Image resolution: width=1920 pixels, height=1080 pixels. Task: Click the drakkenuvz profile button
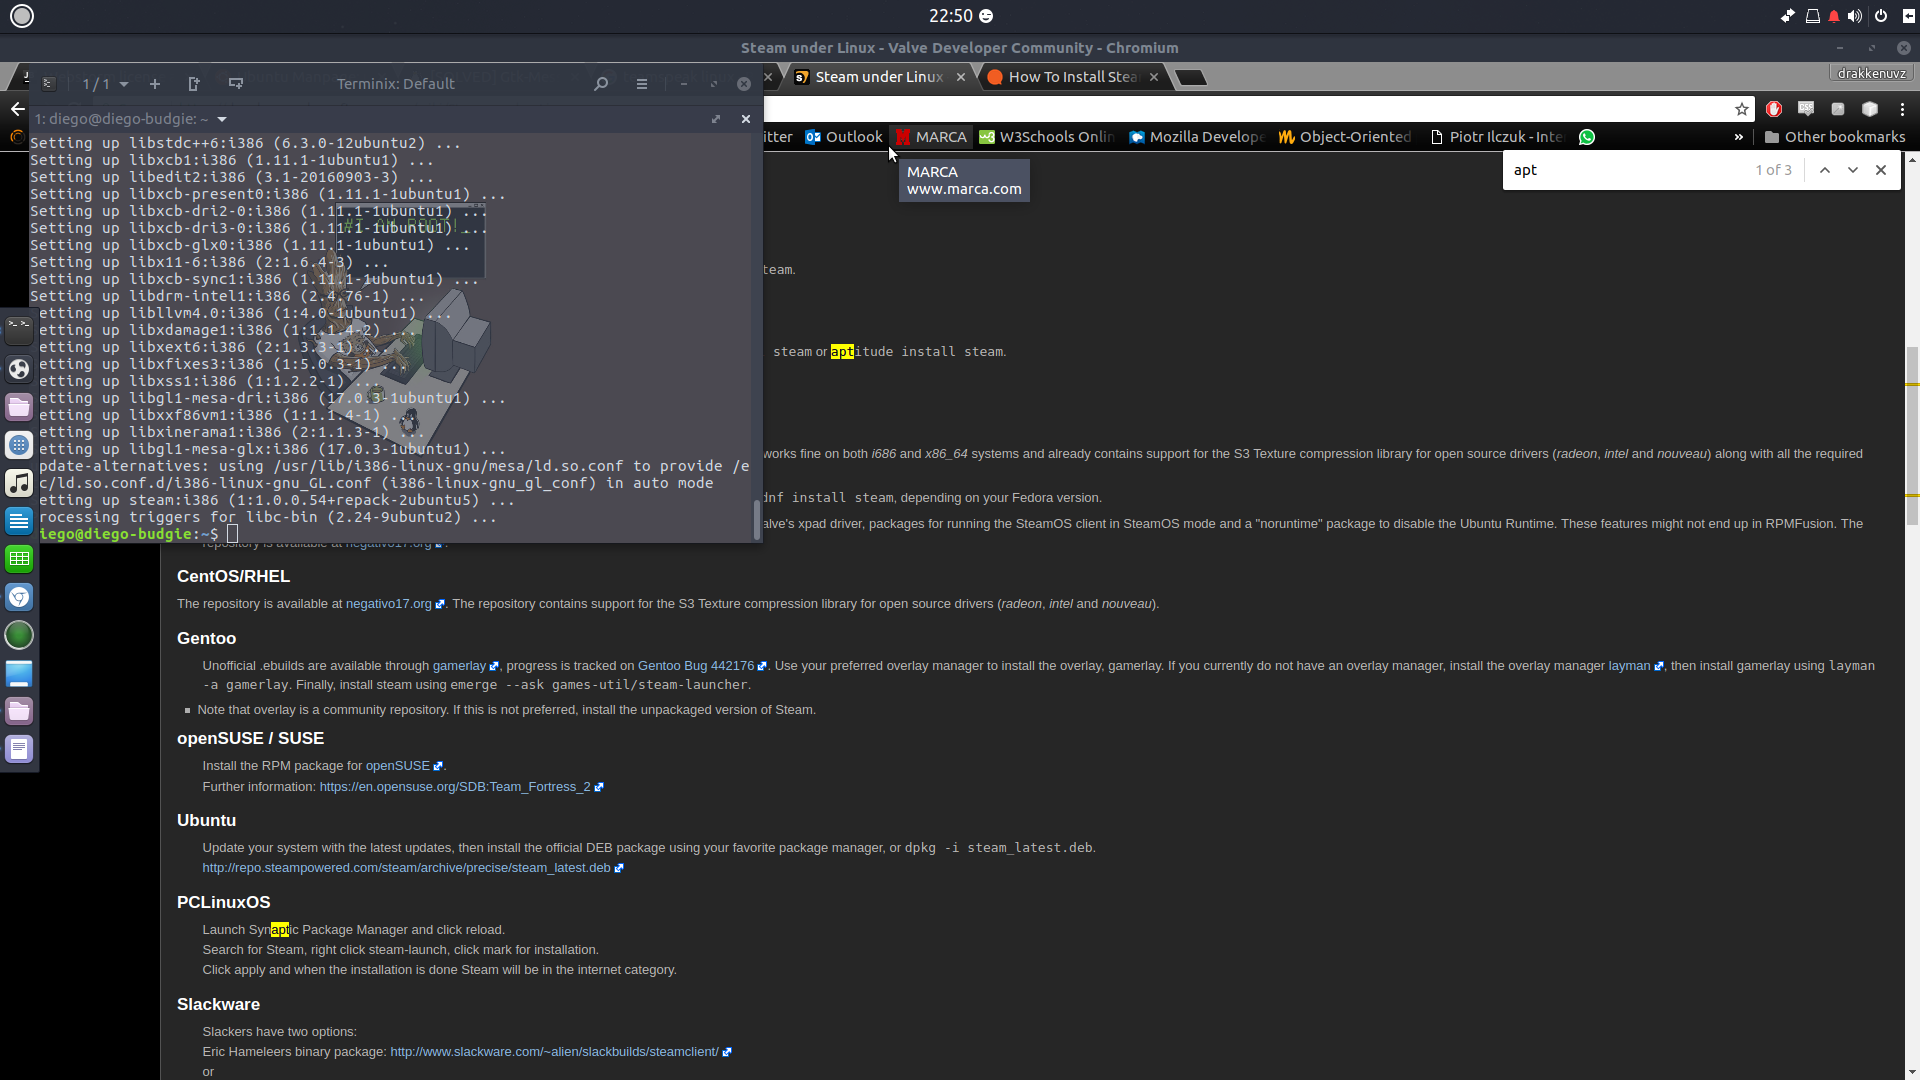[x=1871, y=73]
